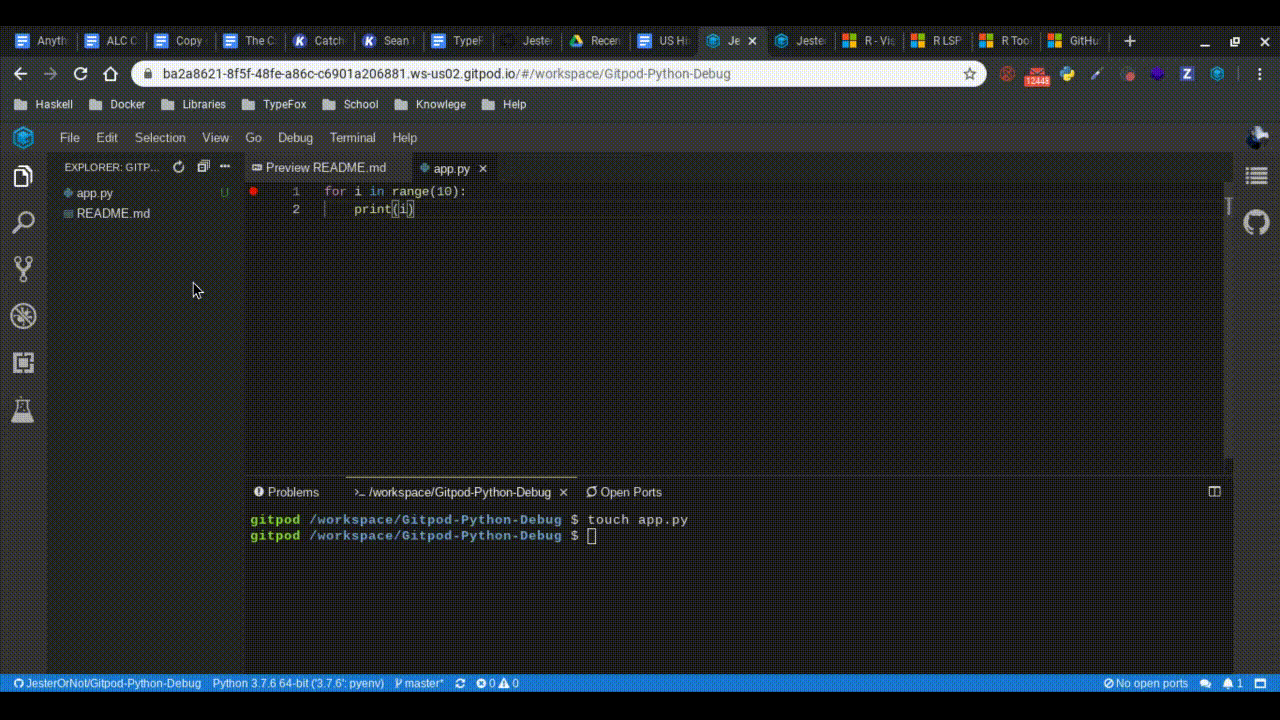Screen dimensions: 1280x720
Task: Open the GitHub panel on the right edge
Action: pyautogui.click(x=1256, y=222)
